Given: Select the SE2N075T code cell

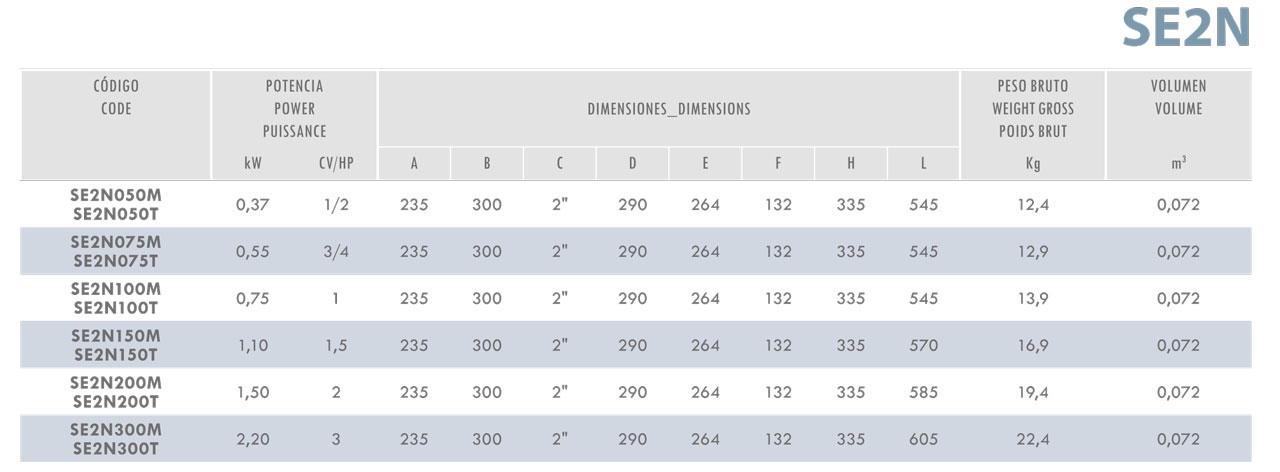Looking at the screenshot, I should point(116,259).
